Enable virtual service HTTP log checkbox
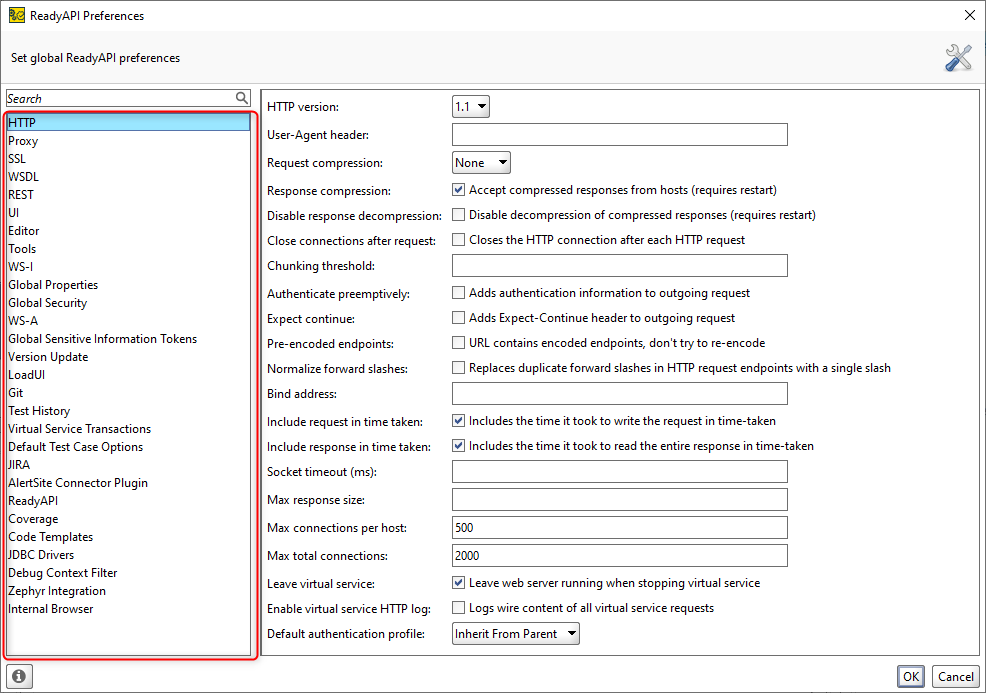The image size is (986, 693). (459, 607)
